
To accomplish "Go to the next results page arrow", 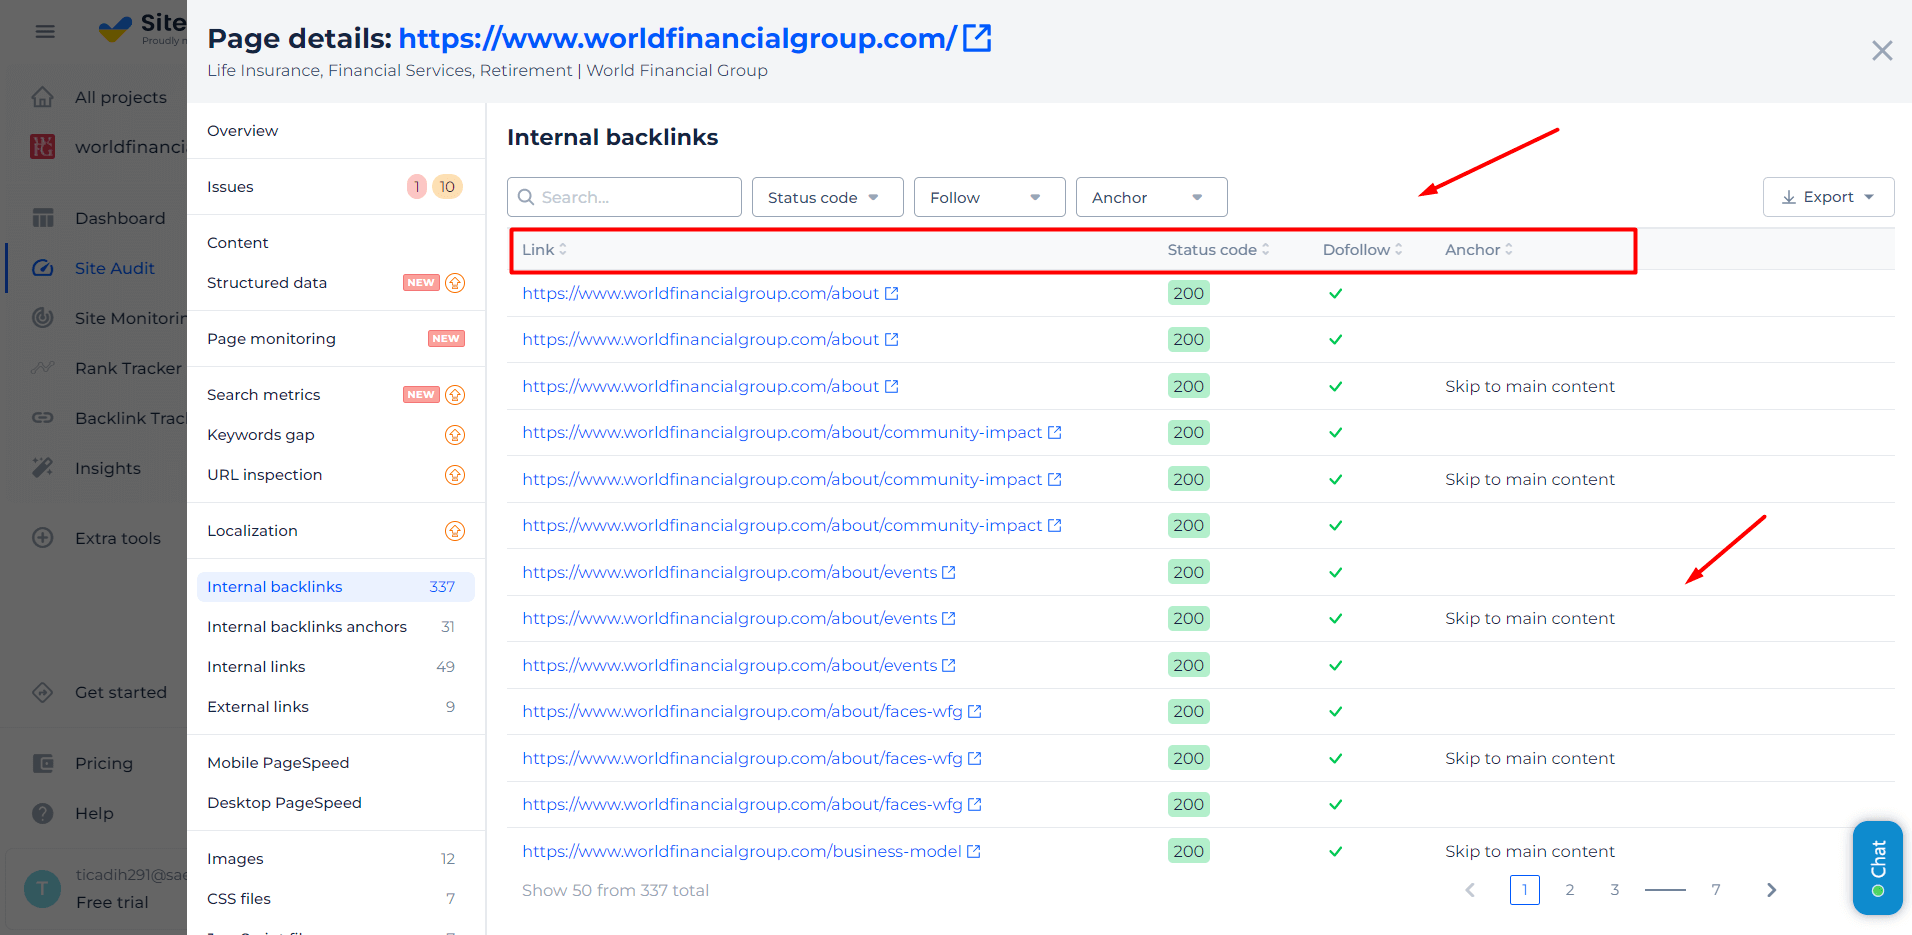I will [1771, 890].
